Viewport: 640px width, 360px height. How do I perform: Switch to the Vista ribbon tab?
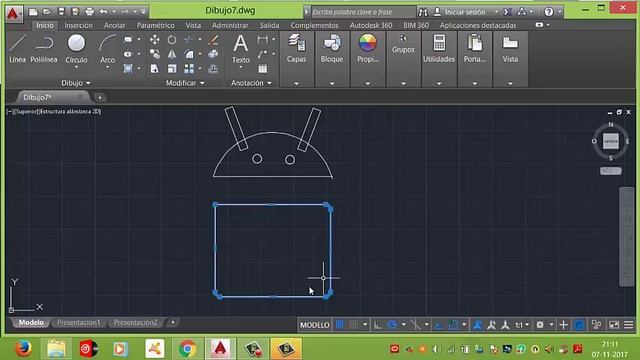pyautogui.click(x=193, y=25)
